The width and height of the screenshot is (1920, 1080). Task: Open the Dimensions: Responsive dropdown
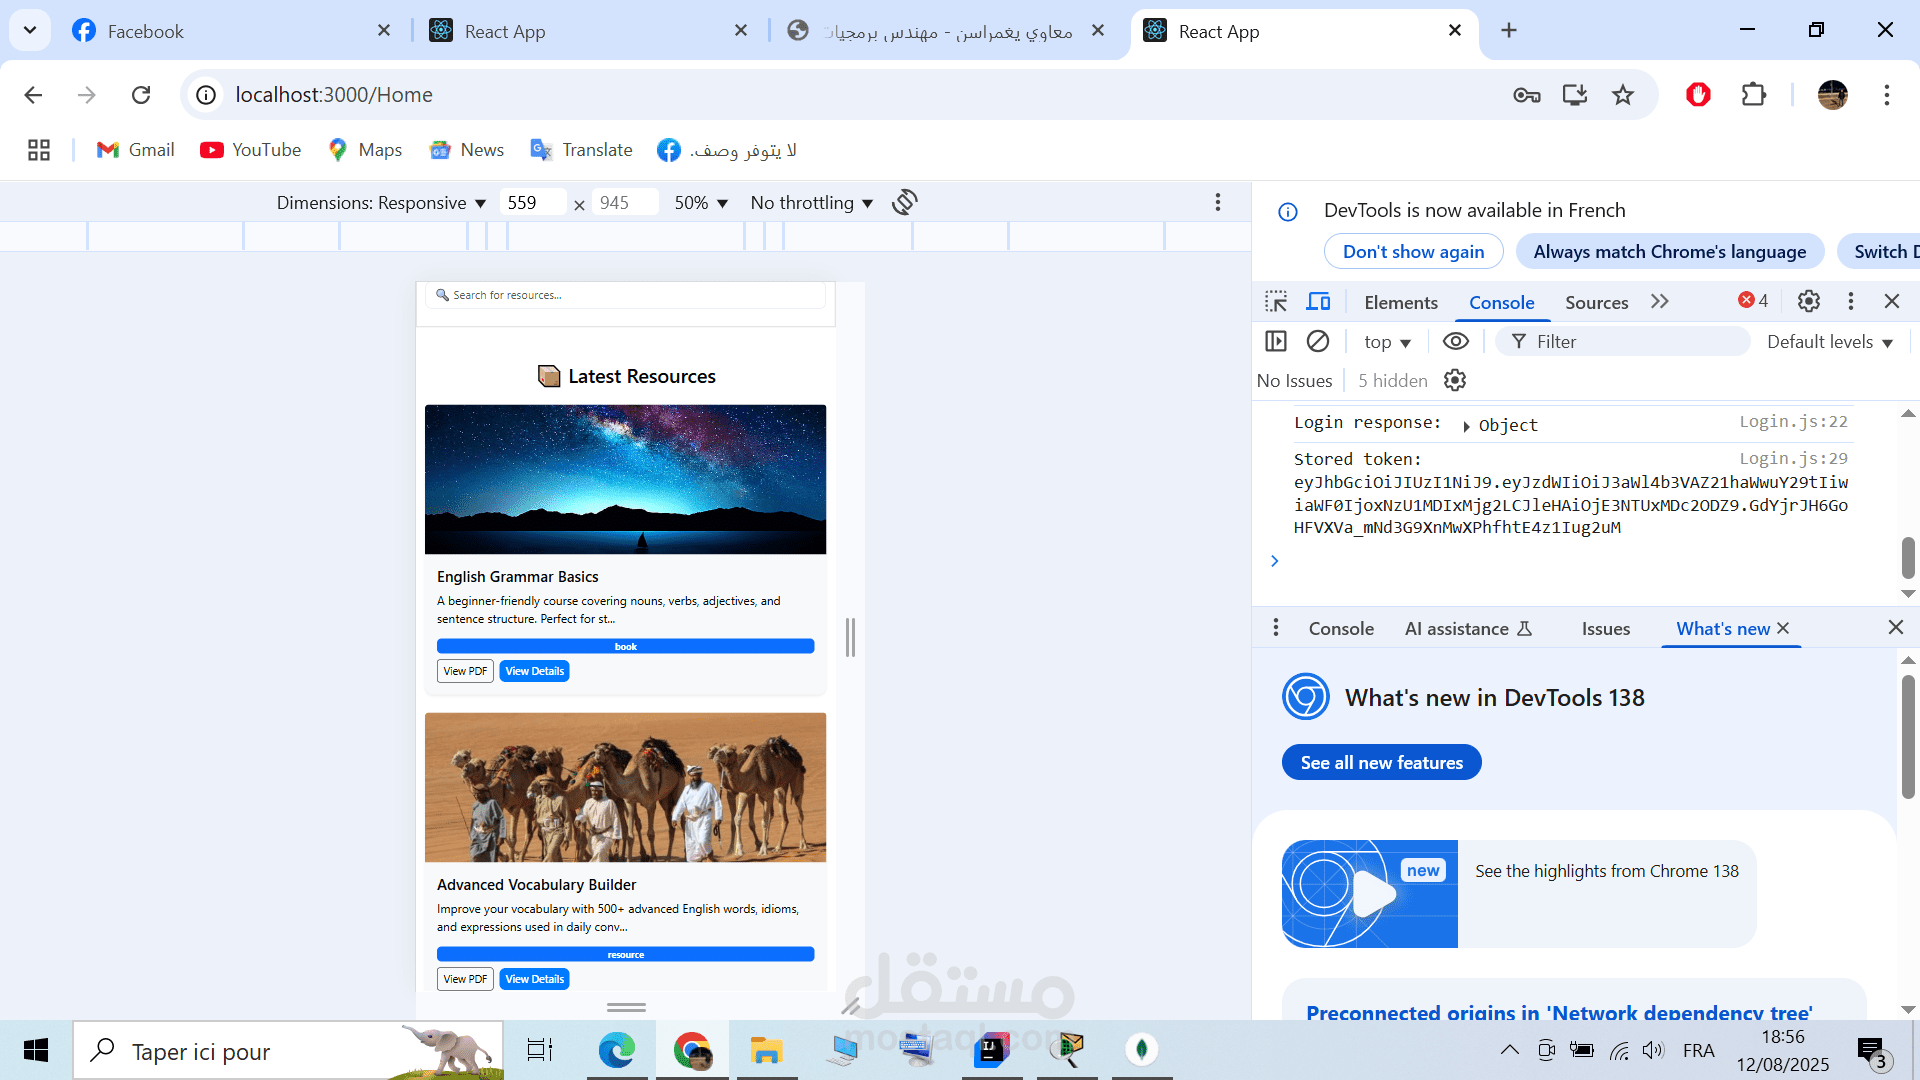381,203
